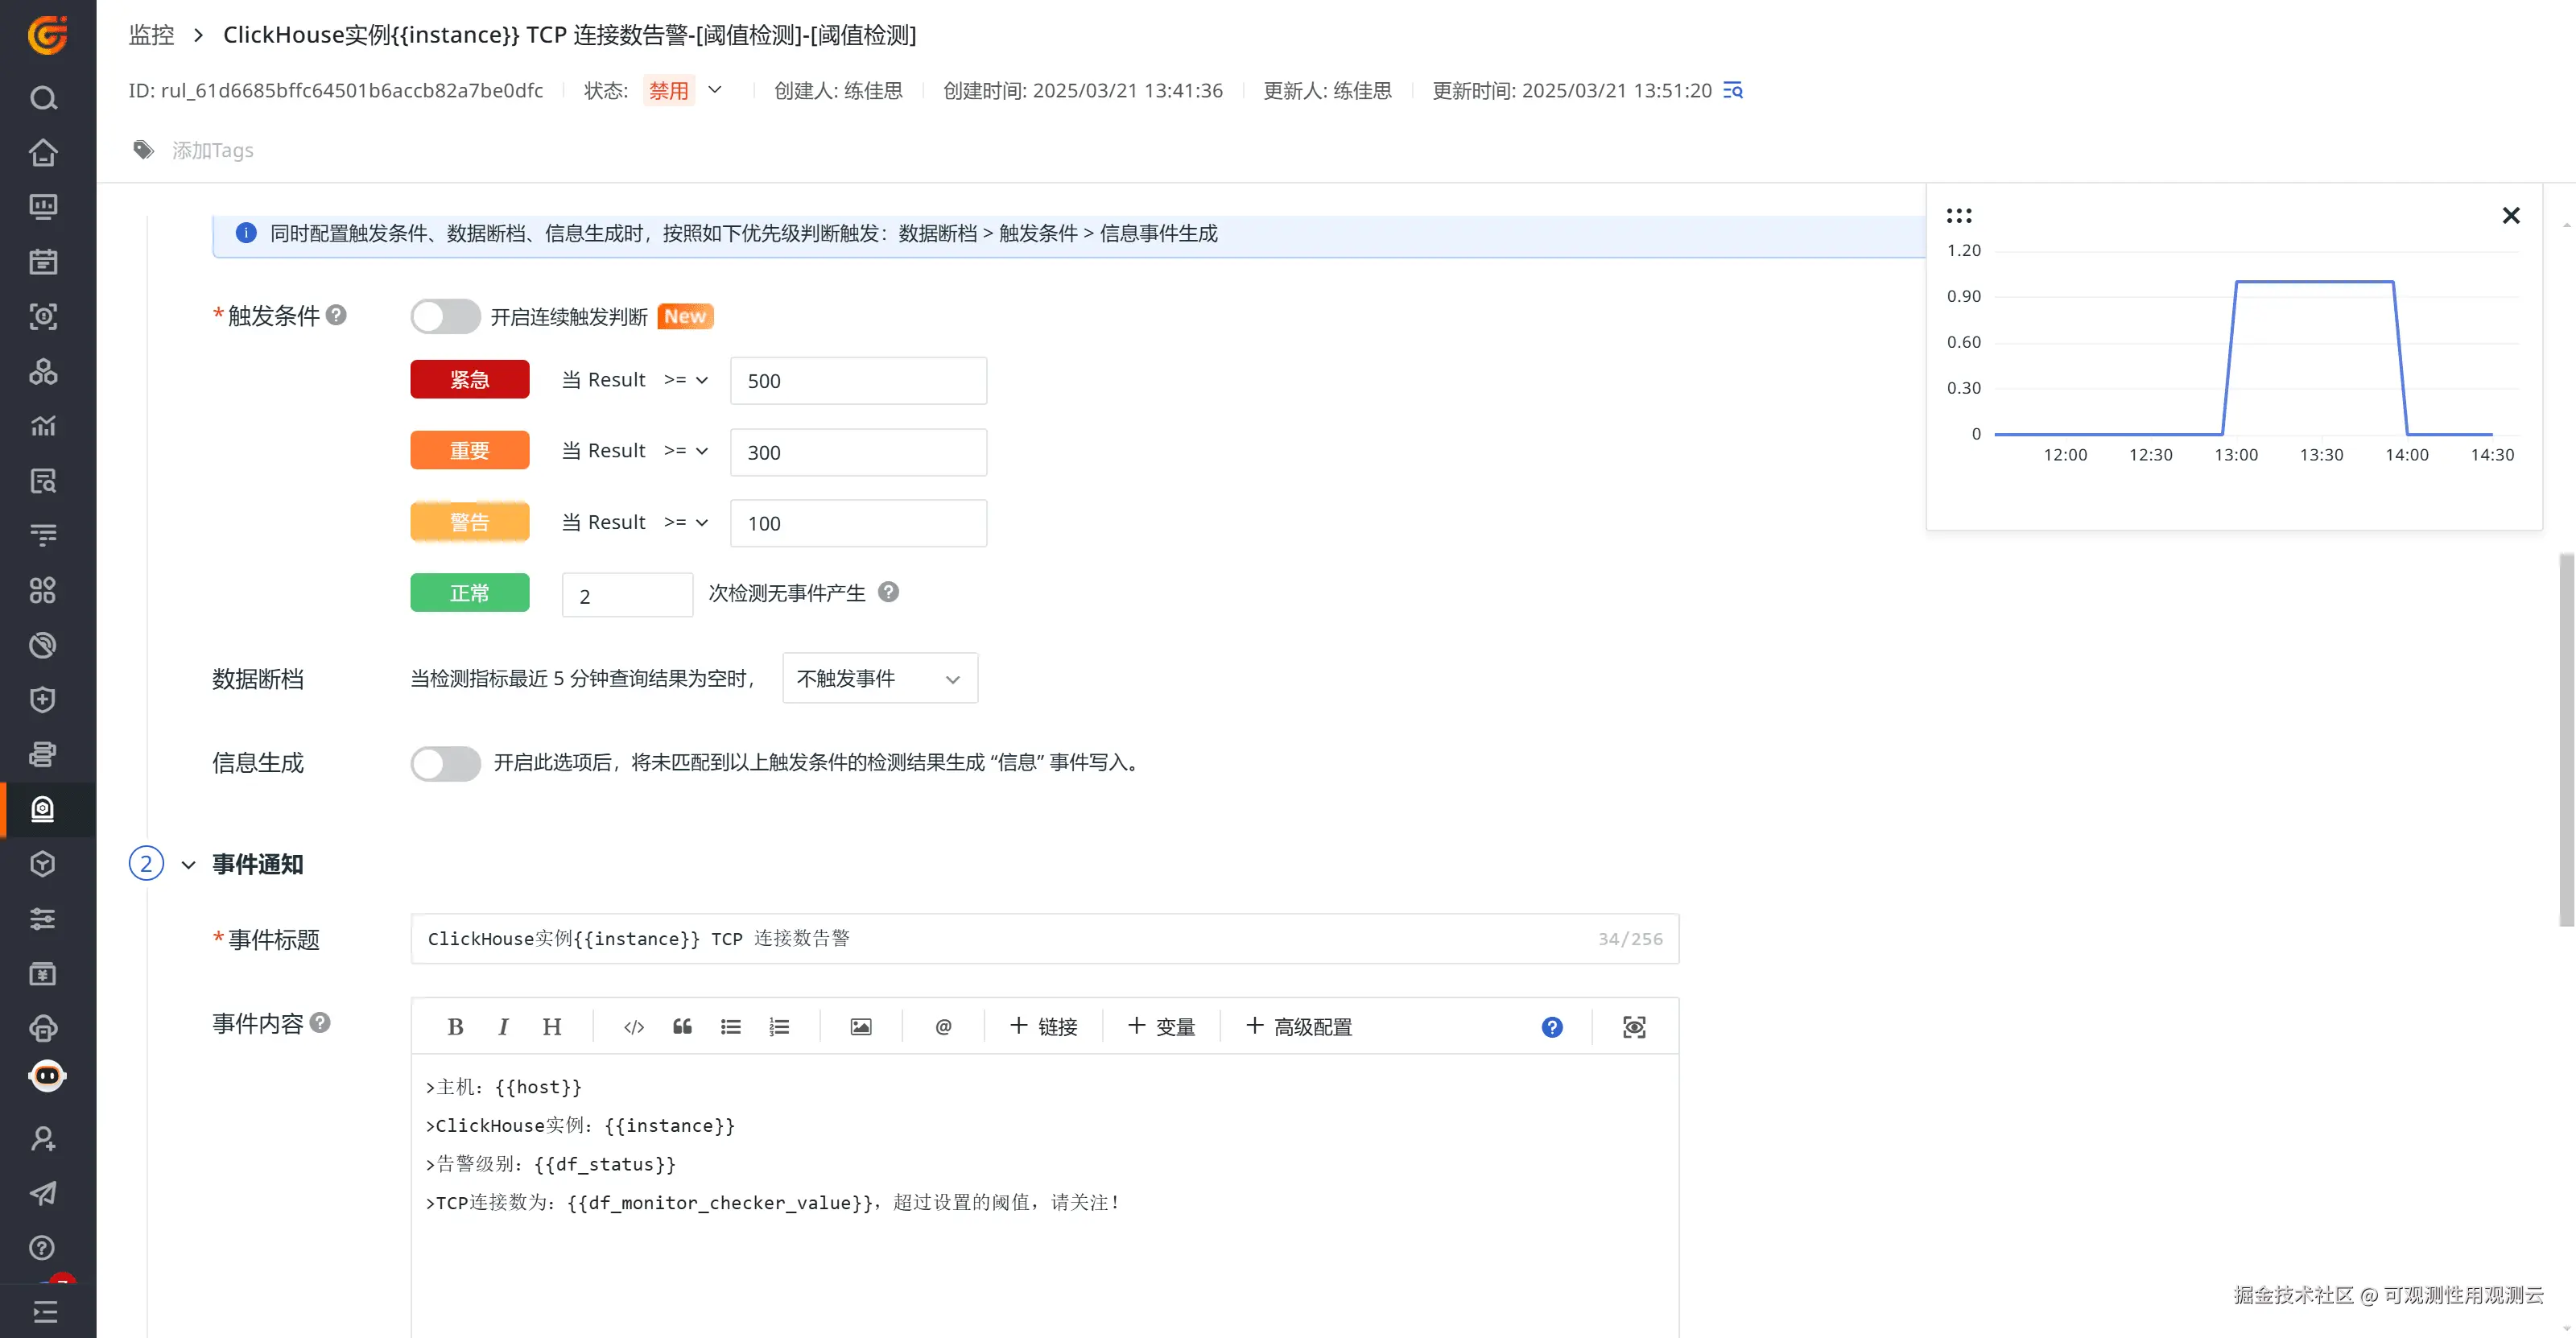
Task: Click + 高级配置 in editor toolbar
Action: coord(1299,1027)
